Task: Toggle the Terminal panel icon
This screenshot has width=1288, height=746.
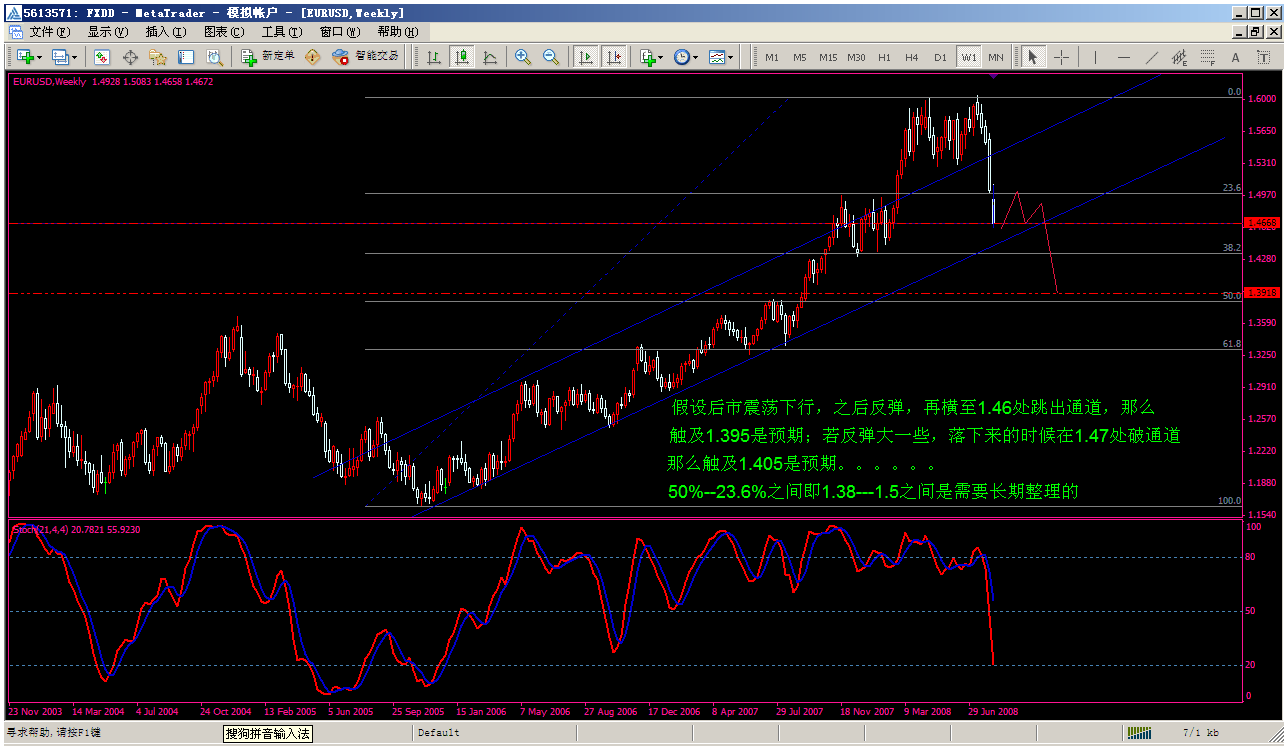Action: (186, 57)
